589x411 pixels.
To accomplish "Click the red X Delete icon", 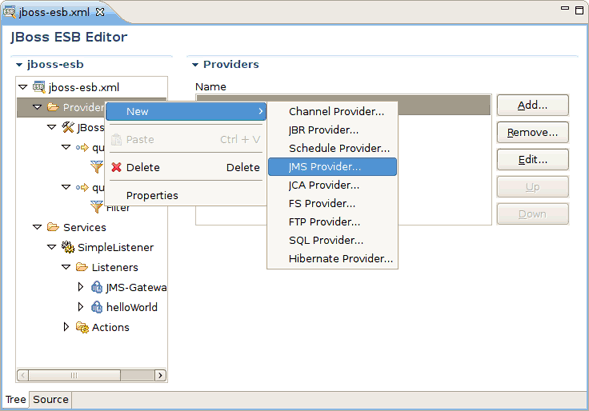I will [116, 167].
